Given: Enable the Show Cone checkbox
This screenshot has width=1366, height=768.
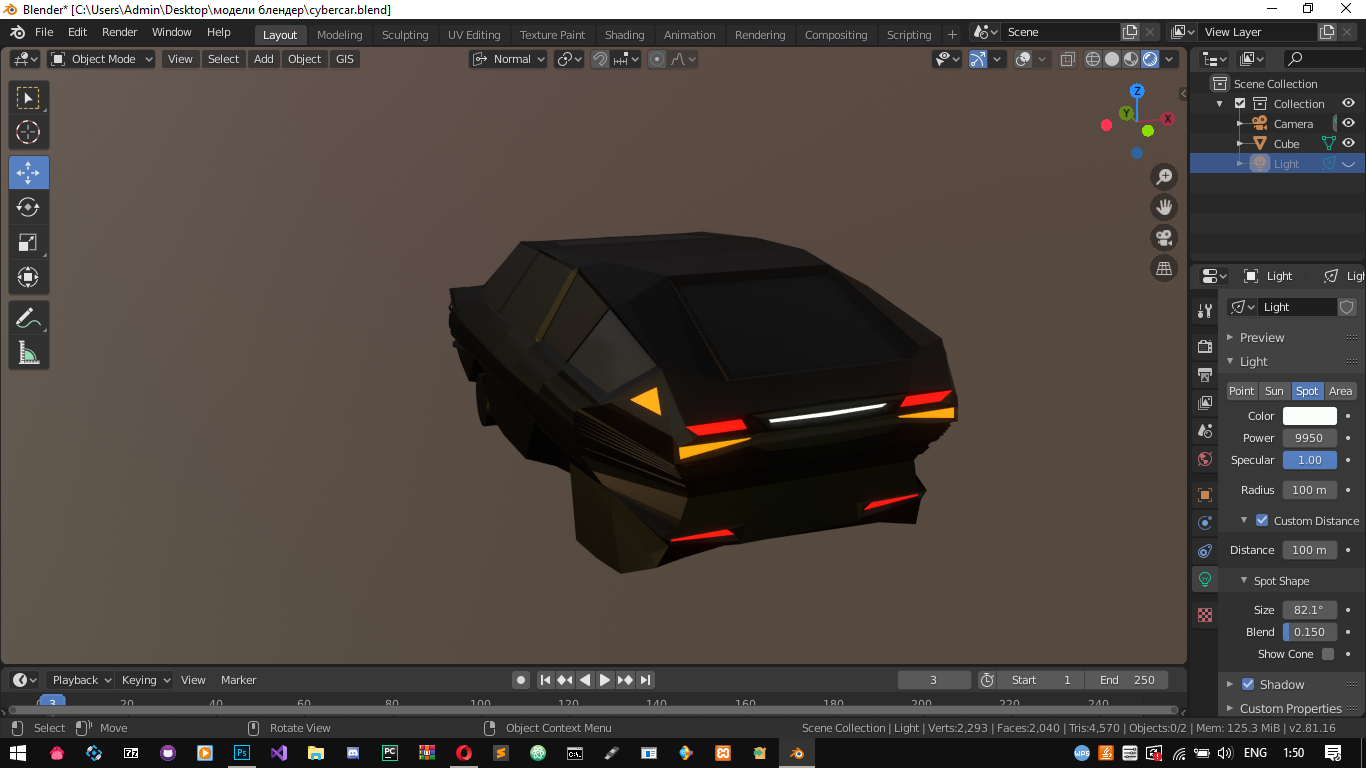Looking at the screenshot, I should tap(1328, 654).
